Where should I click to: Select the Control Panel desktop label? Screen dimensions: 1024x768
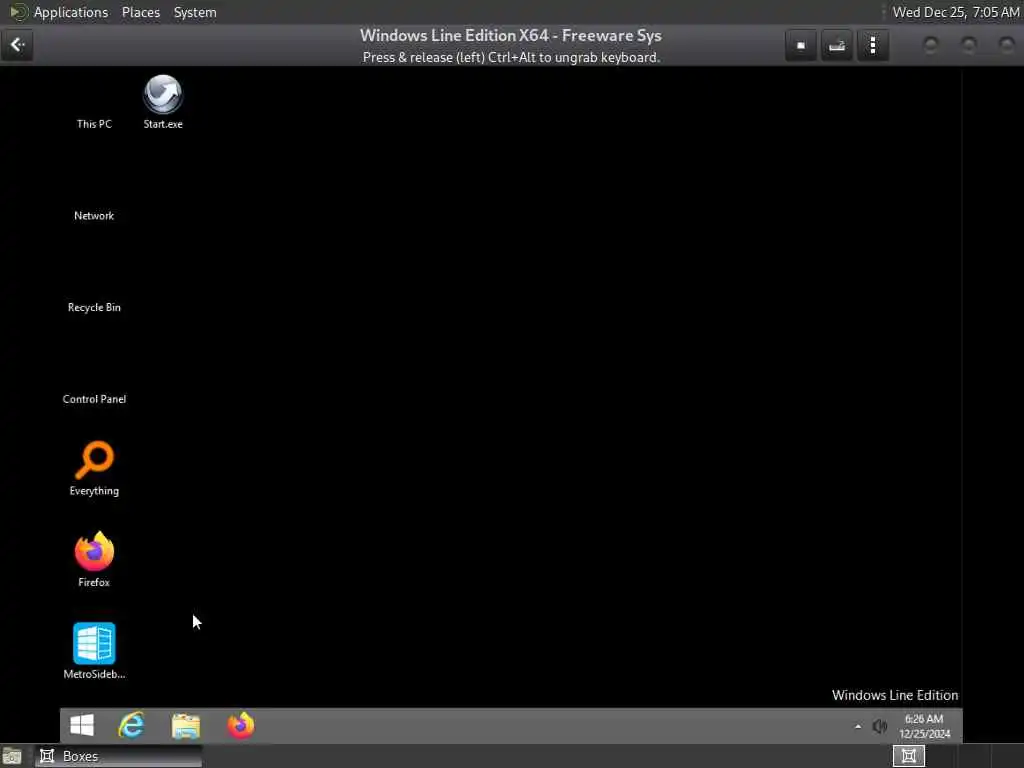click(94, 399)
